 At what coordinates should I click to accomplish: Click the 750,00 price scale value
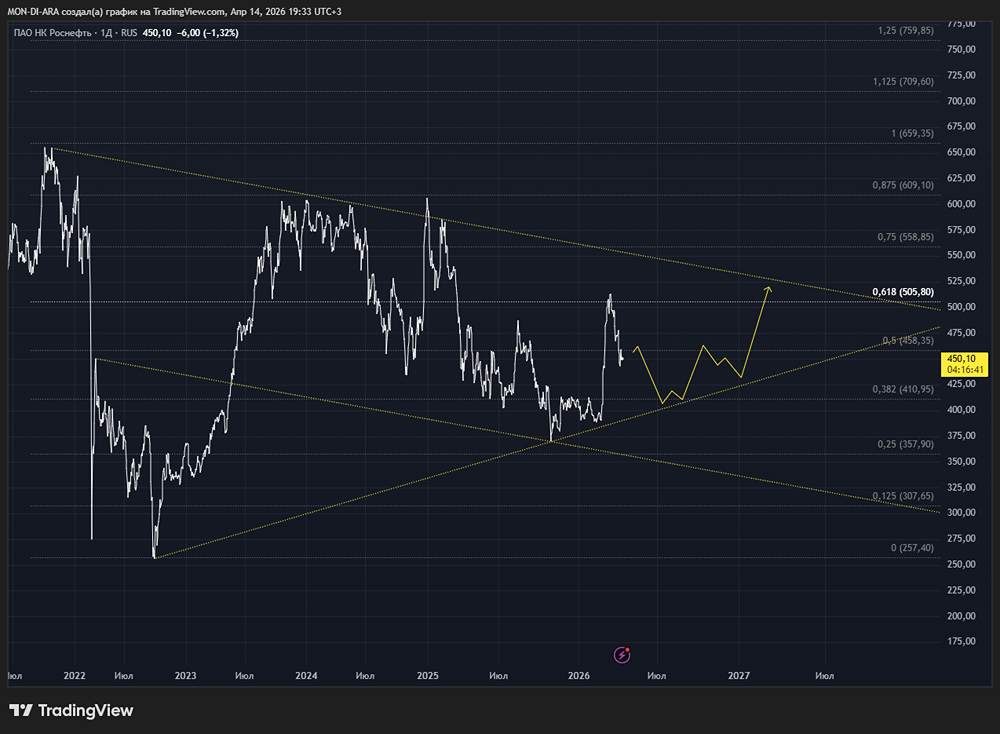coord(962,49)
